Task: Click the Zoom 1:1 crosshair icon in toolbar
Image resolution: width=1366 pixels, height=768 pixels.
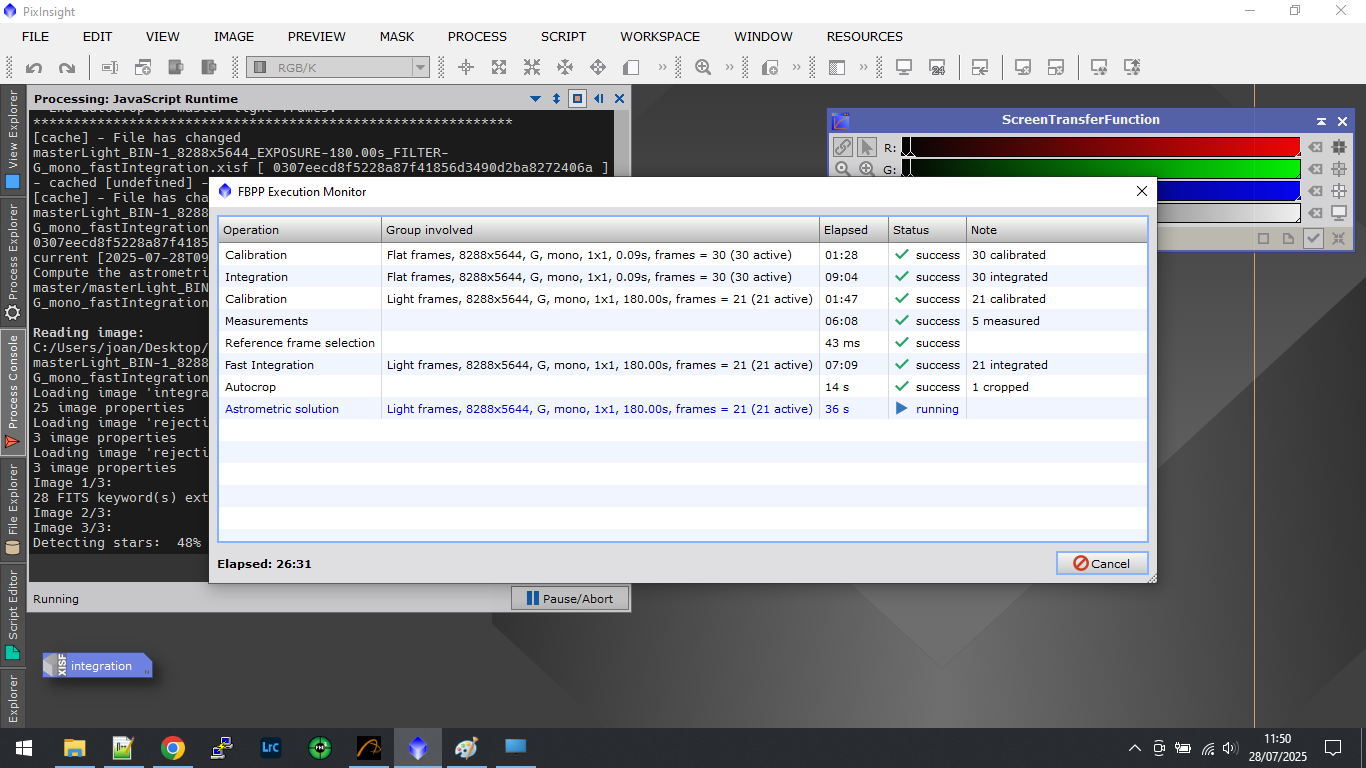Action: (x=466, y=68)
